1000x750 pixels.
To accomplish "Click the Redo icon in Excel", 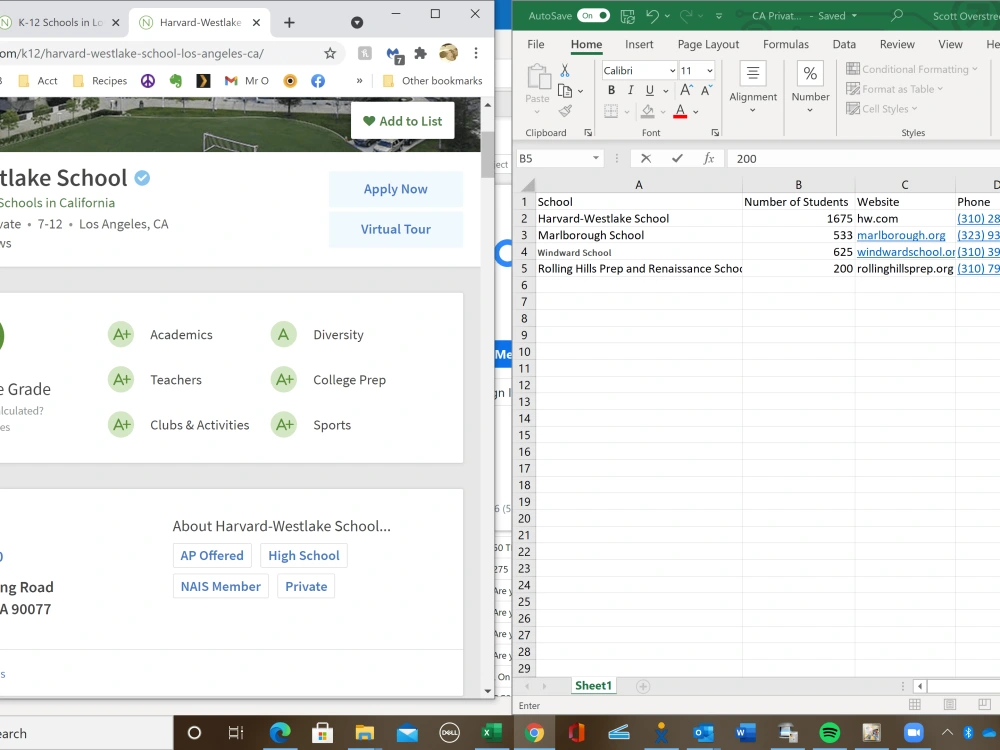I will click(x=686, y=16).
